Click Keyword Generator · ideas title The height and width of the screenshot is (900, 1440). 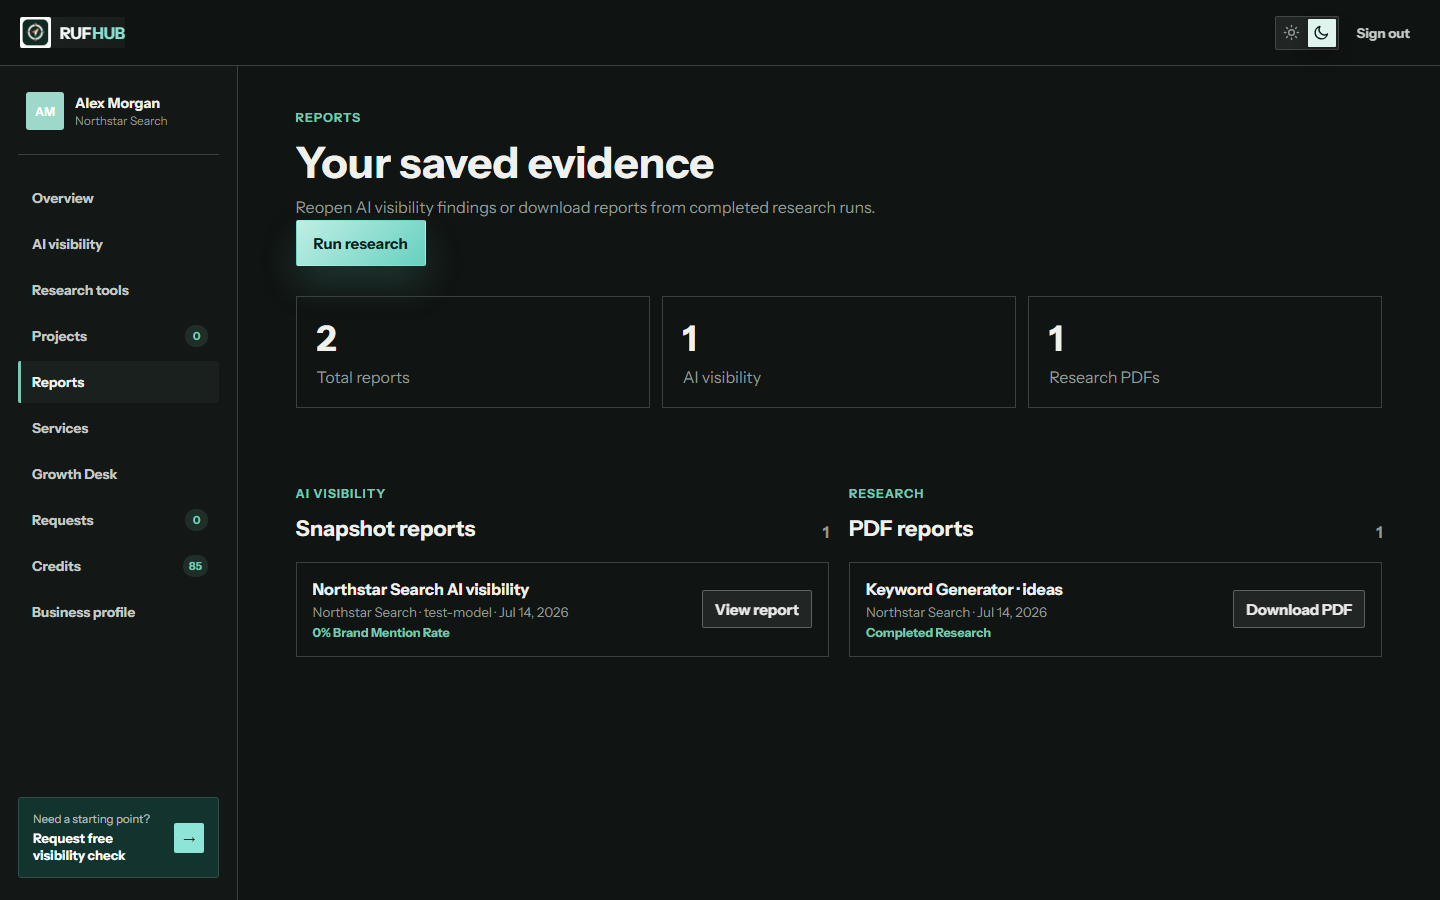[964, 589]
